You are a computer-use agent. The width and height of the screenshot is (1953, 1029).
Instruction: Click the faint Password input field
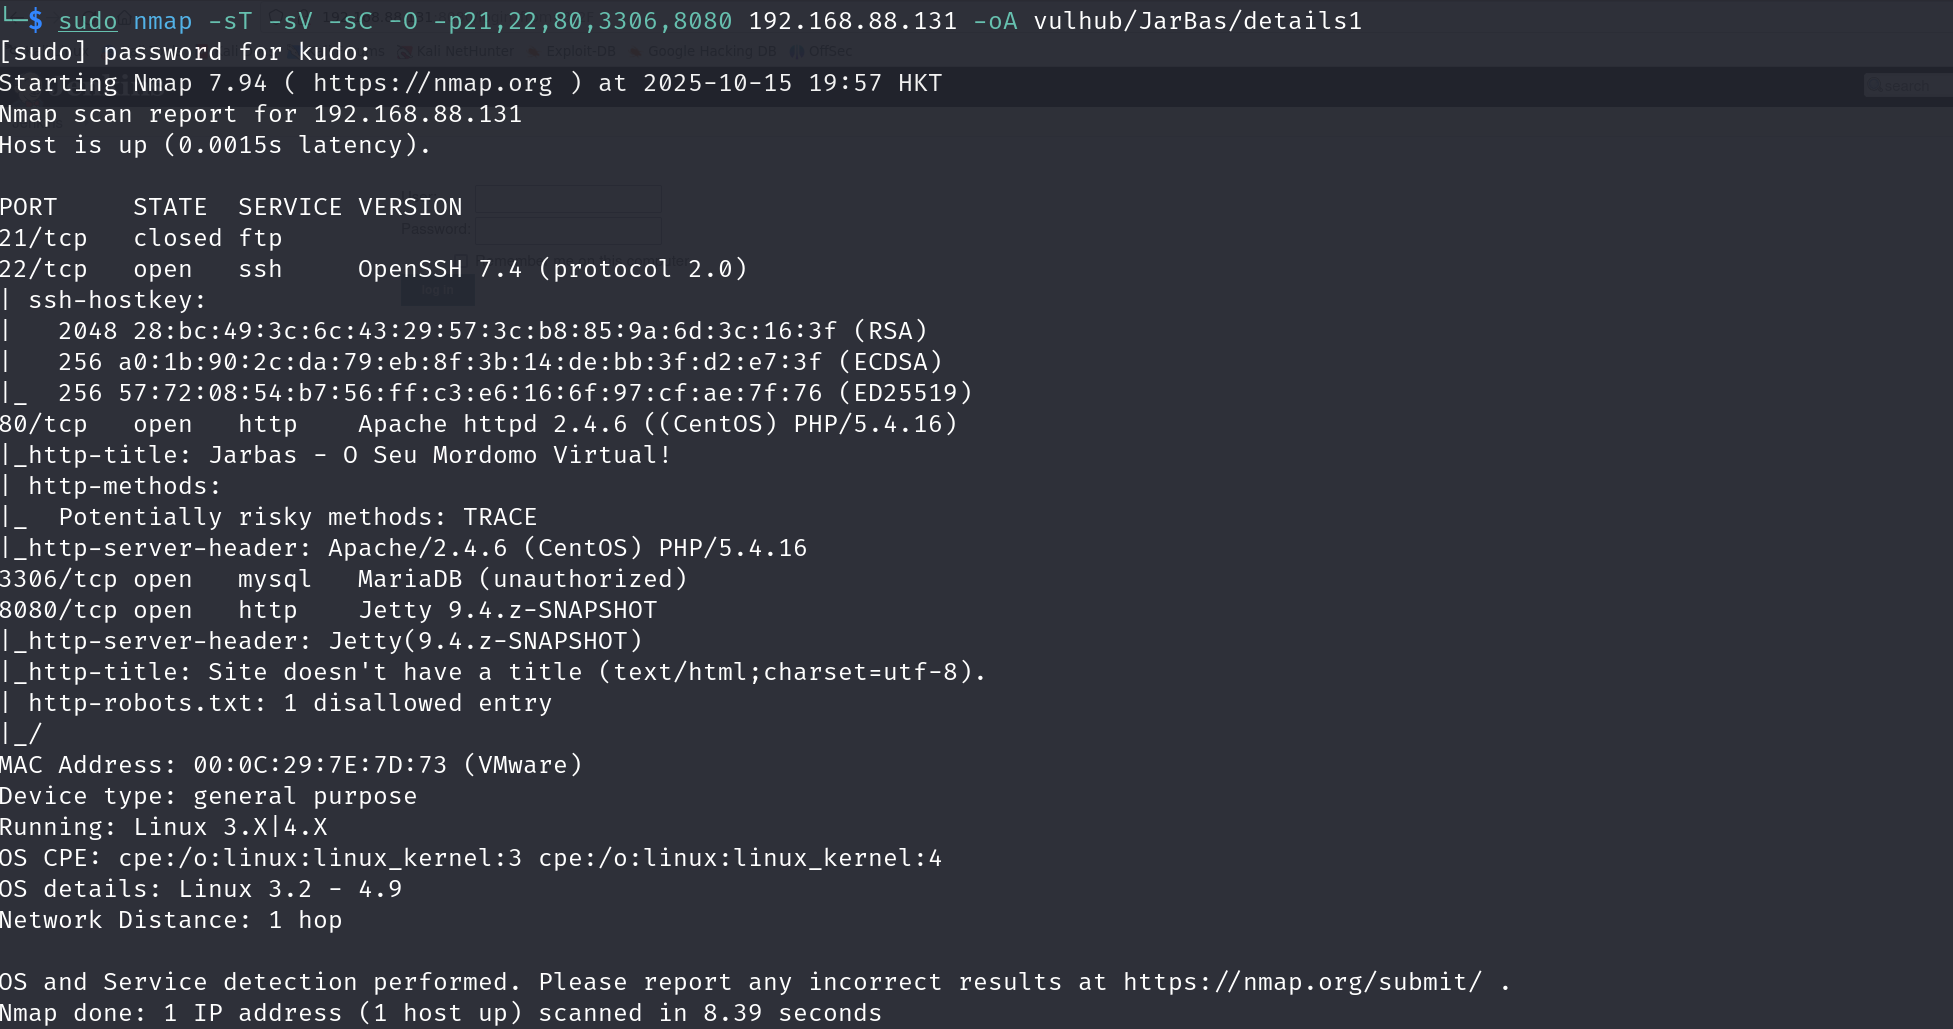pos(568,231)
